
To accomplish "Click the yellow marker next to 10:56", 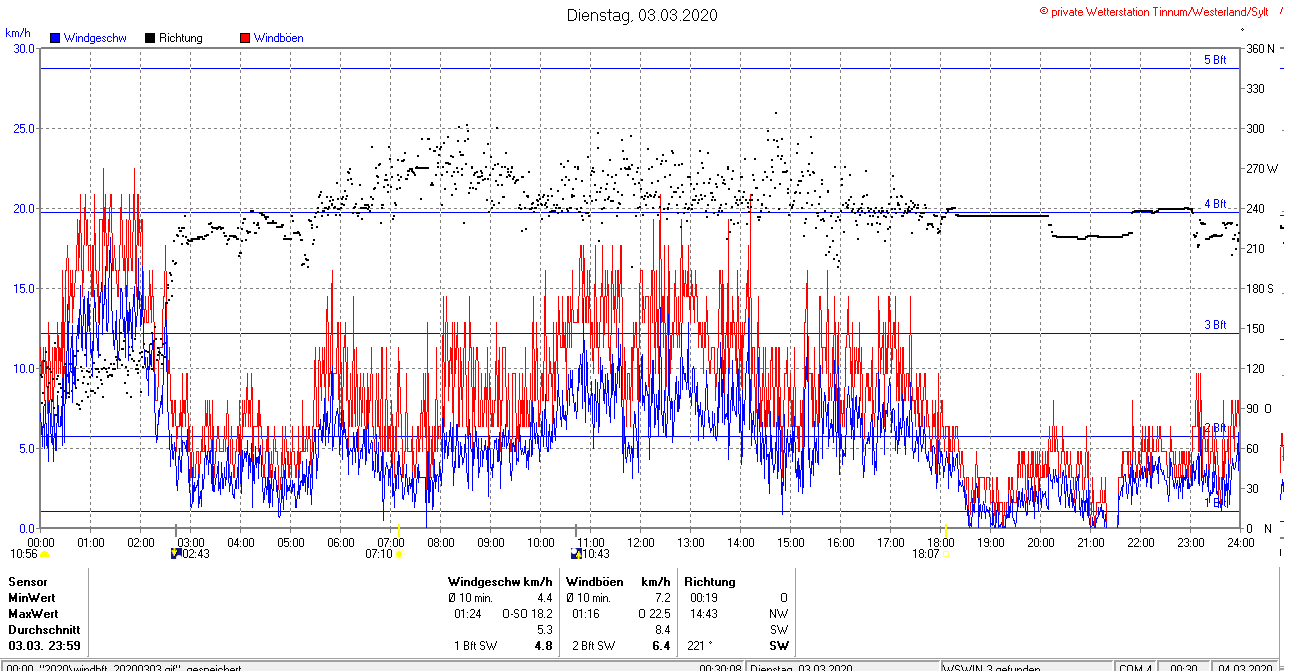I will pos(44,554).
